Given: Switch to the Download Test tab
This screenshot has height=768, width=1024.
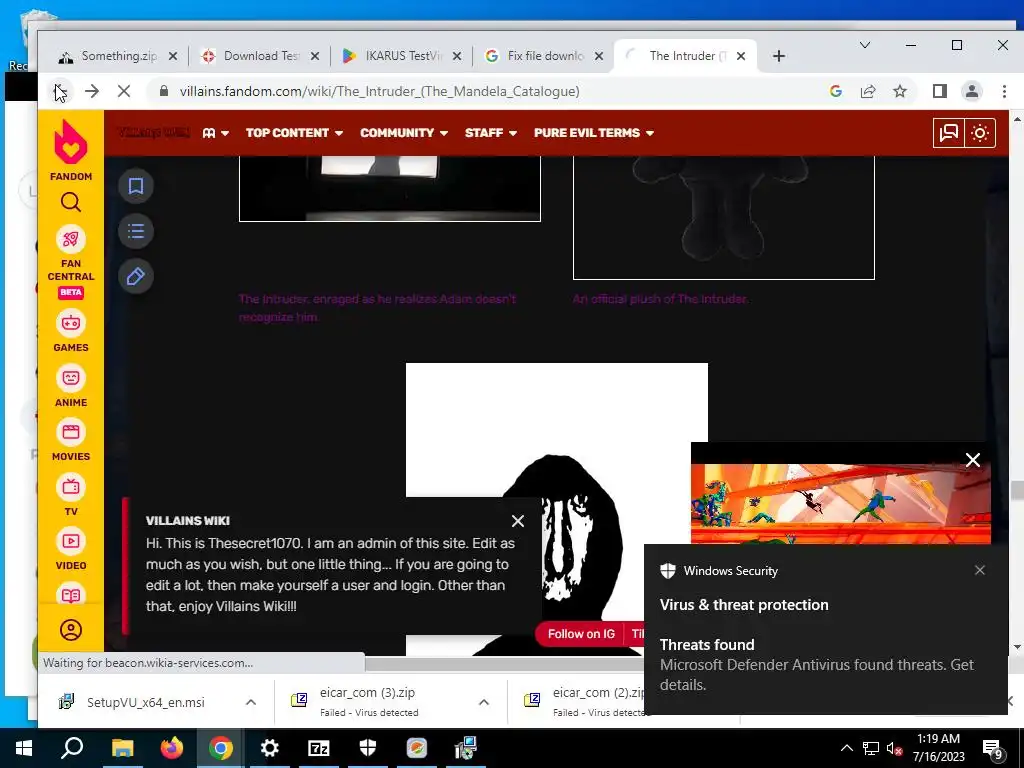Looking at the screenshot, I should (x=251, y=56).
